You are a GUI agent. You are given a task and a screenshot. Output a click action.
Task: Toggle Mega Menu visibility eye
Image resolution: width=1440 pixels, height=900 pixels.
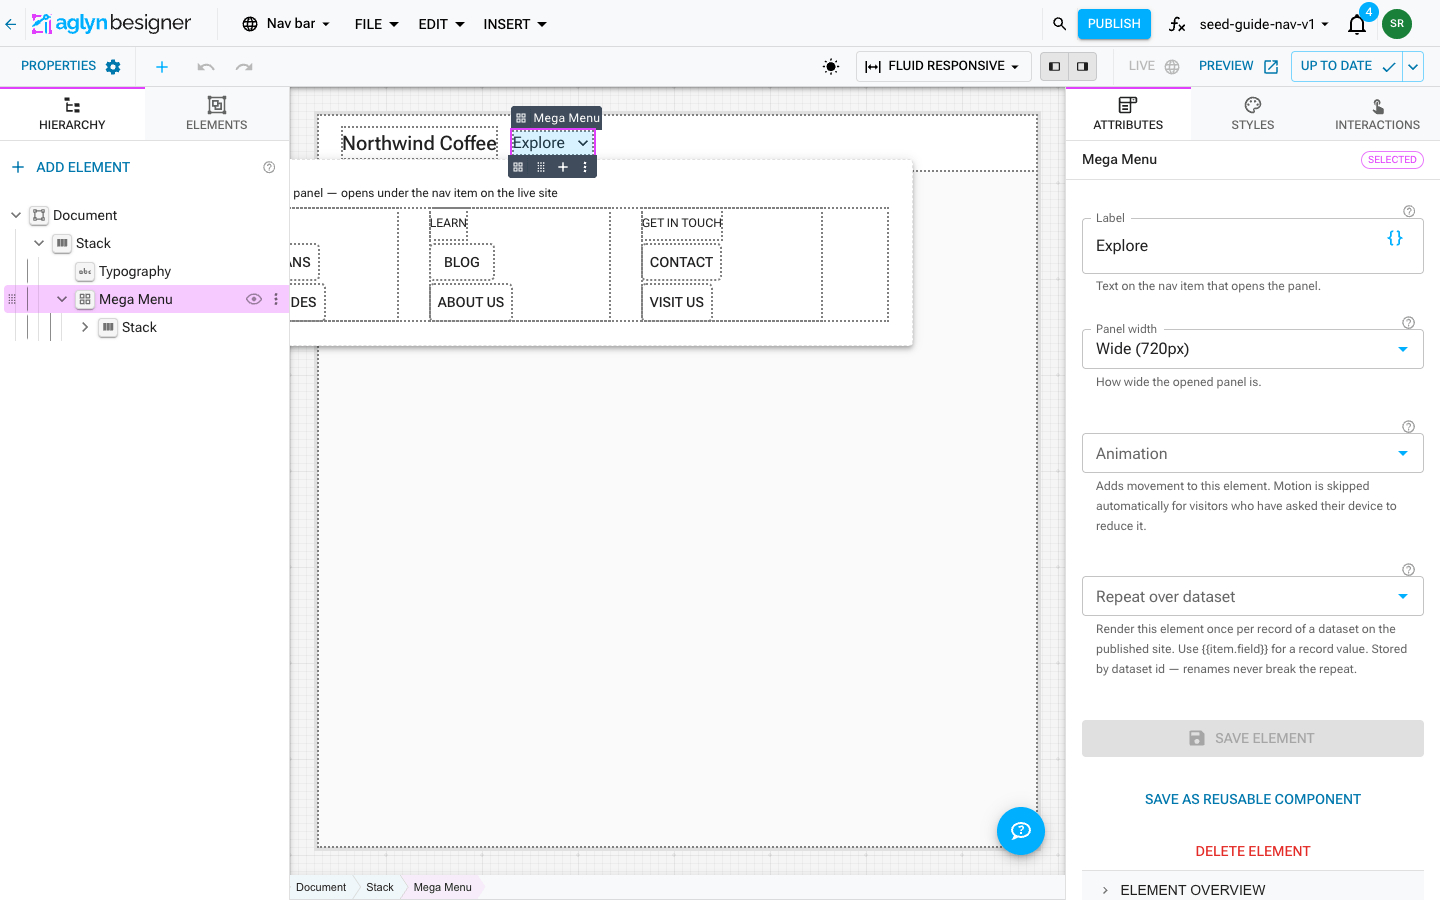[x=254, y=299]
